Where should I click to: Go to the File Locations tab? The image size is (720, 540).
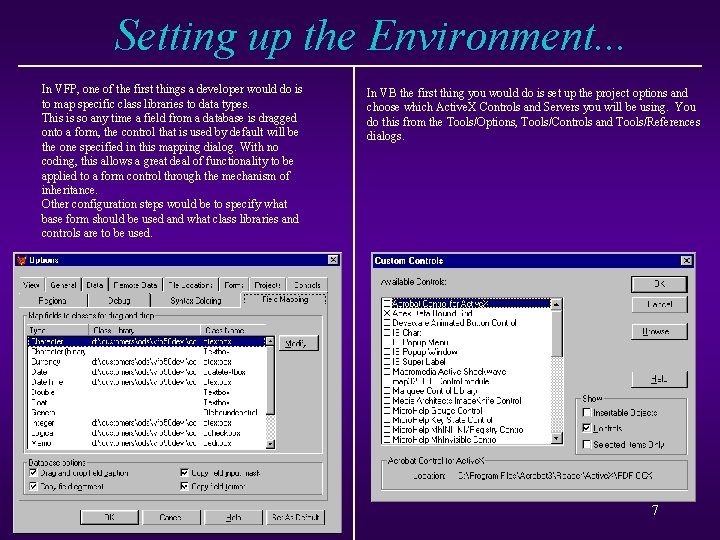click(190, 285)
